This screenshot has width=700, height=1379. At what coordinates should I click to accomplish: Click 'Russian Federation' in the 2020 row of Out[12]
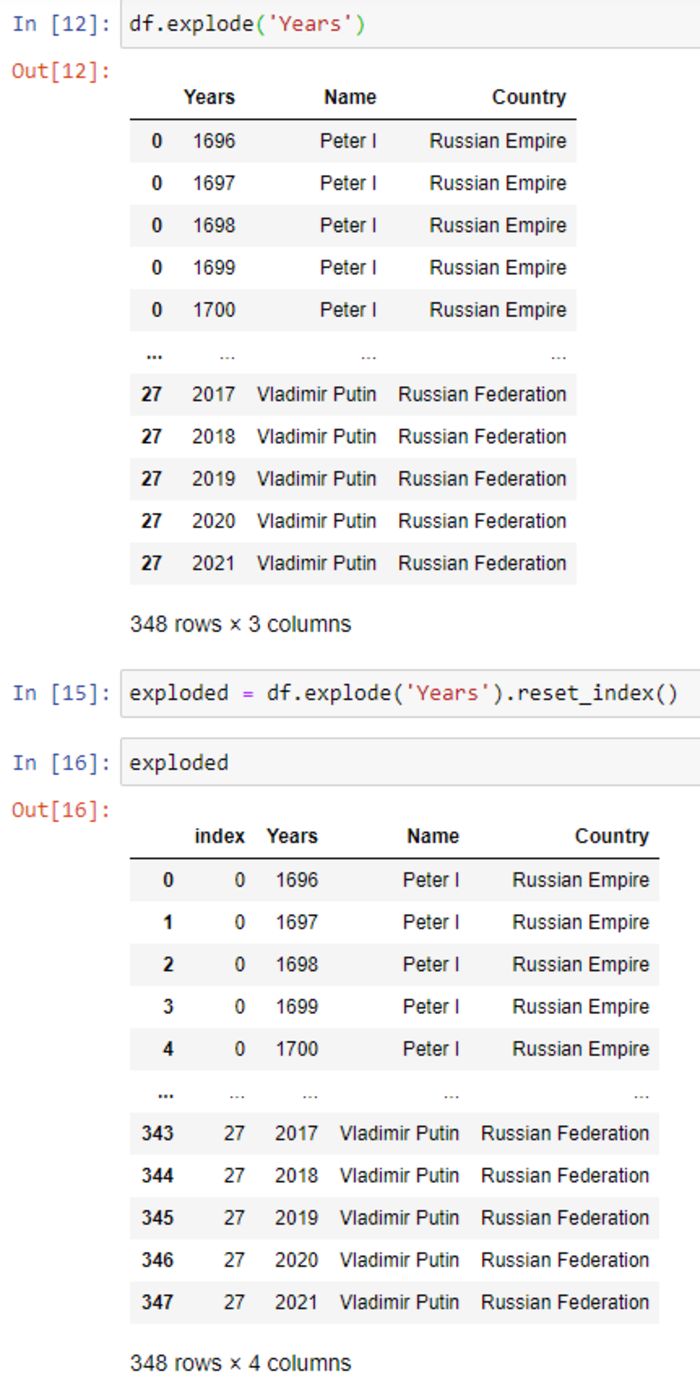(482, 521)
